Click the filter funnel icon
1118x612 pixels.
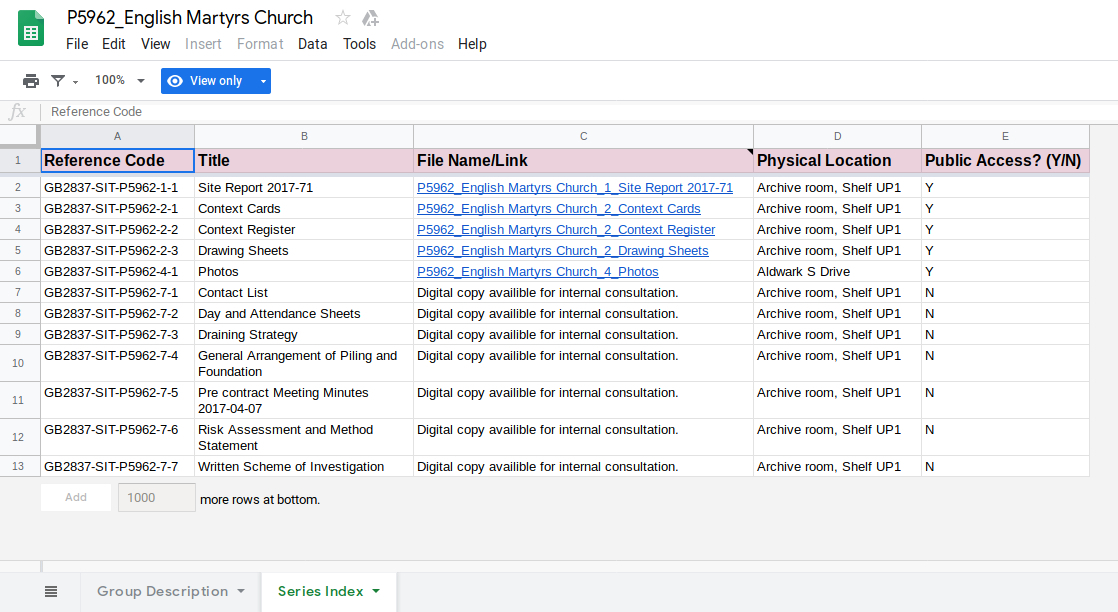58,81
